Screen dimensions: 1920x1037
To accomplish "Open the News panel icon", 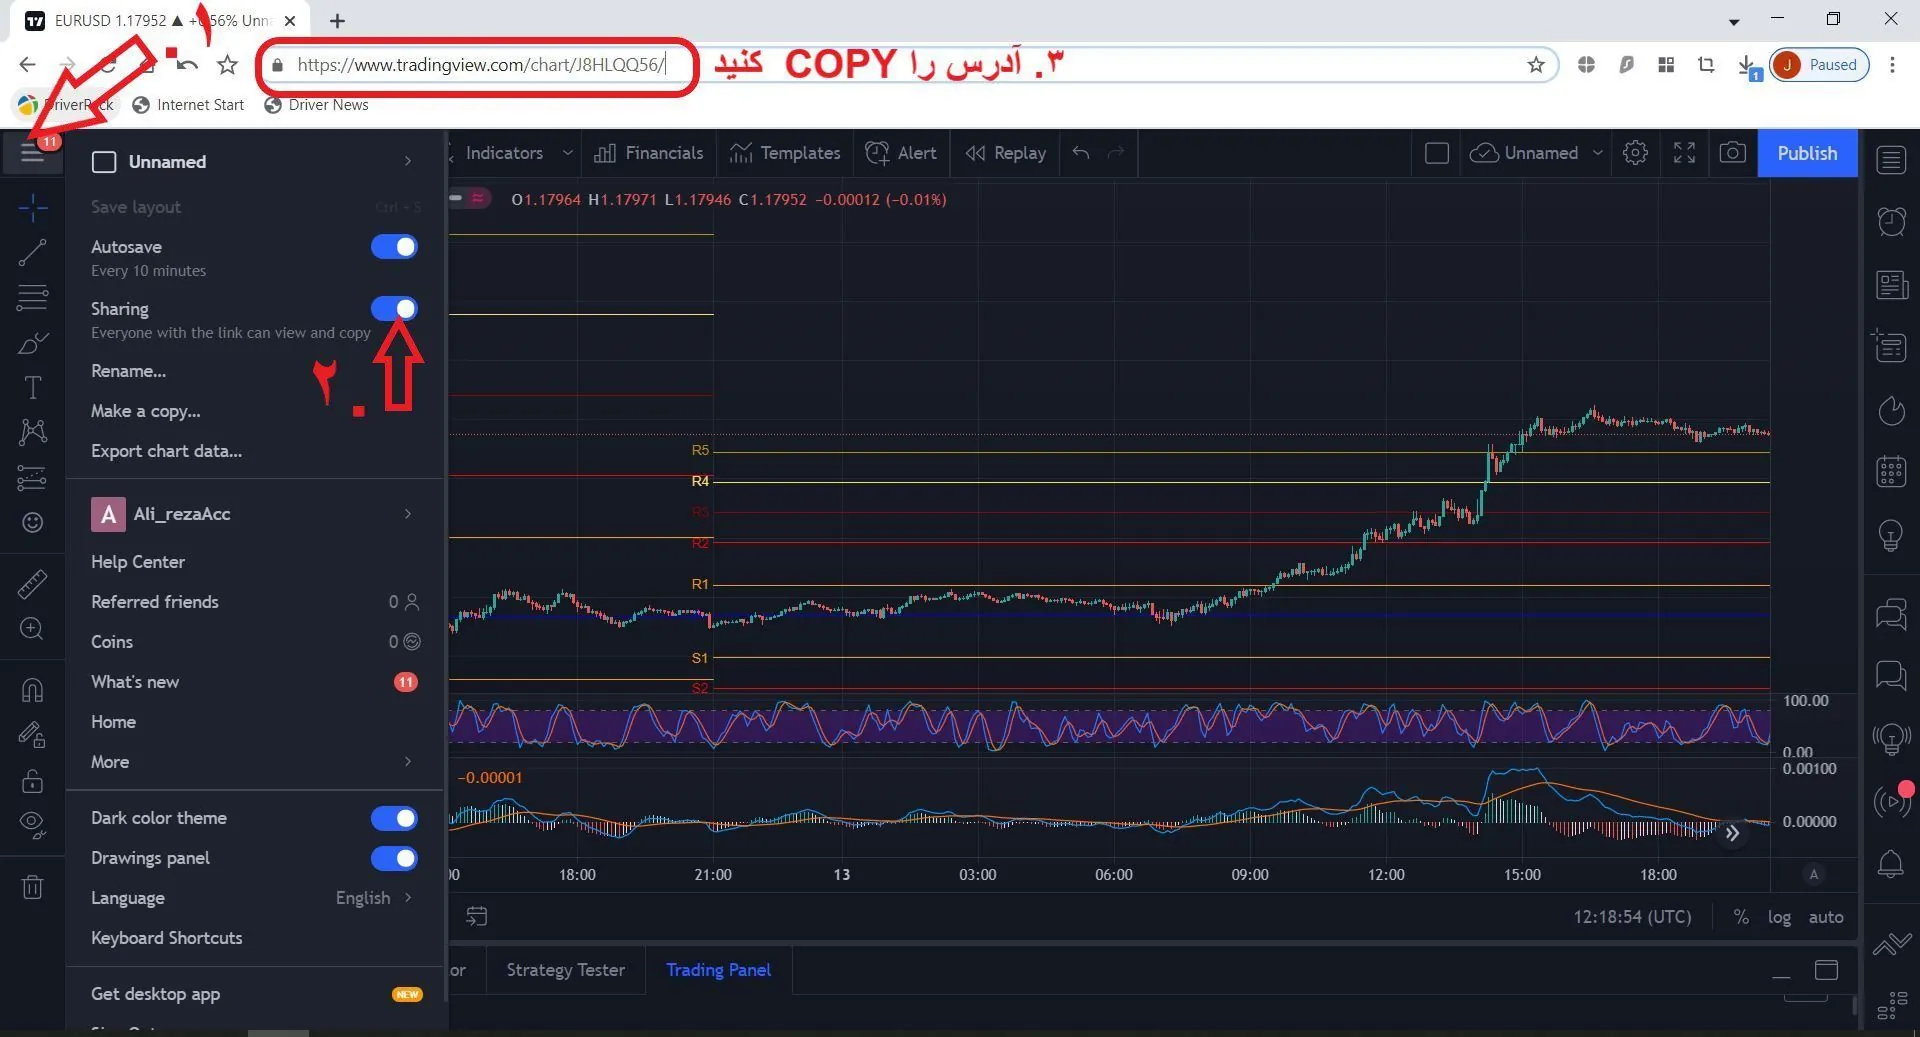I will (1891, 285).
